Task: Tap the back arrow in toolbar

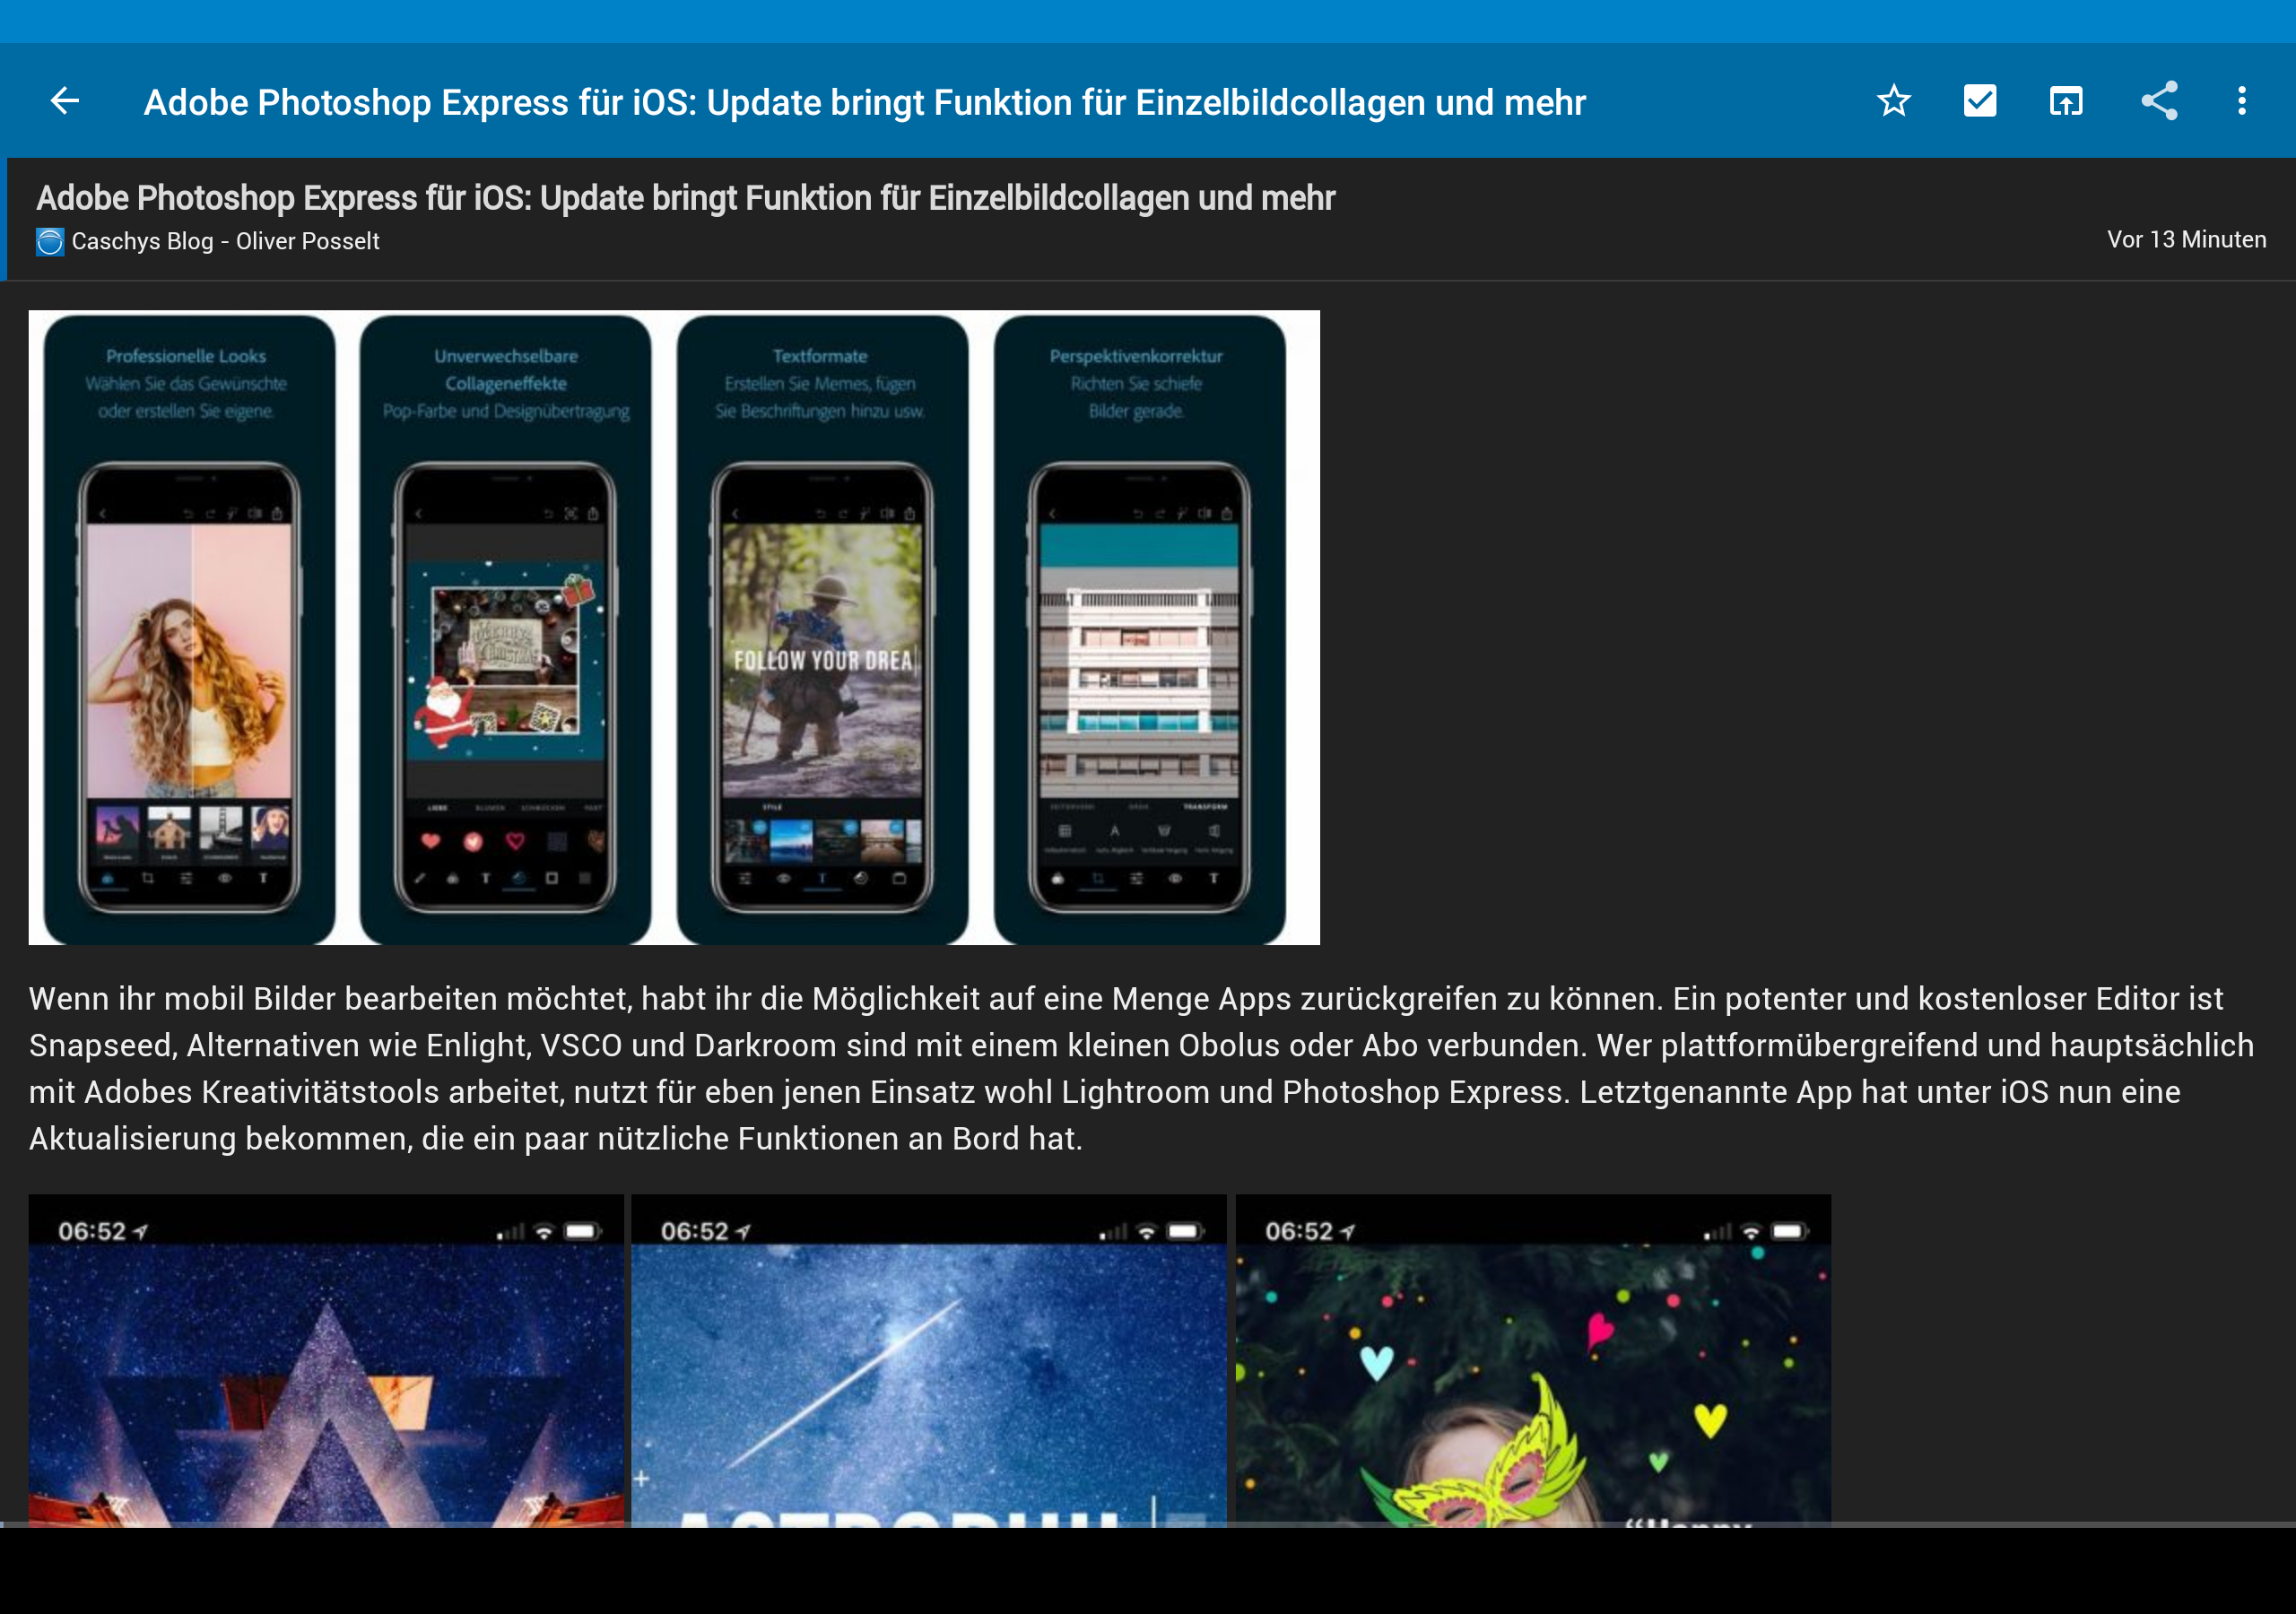Action: 65,101
